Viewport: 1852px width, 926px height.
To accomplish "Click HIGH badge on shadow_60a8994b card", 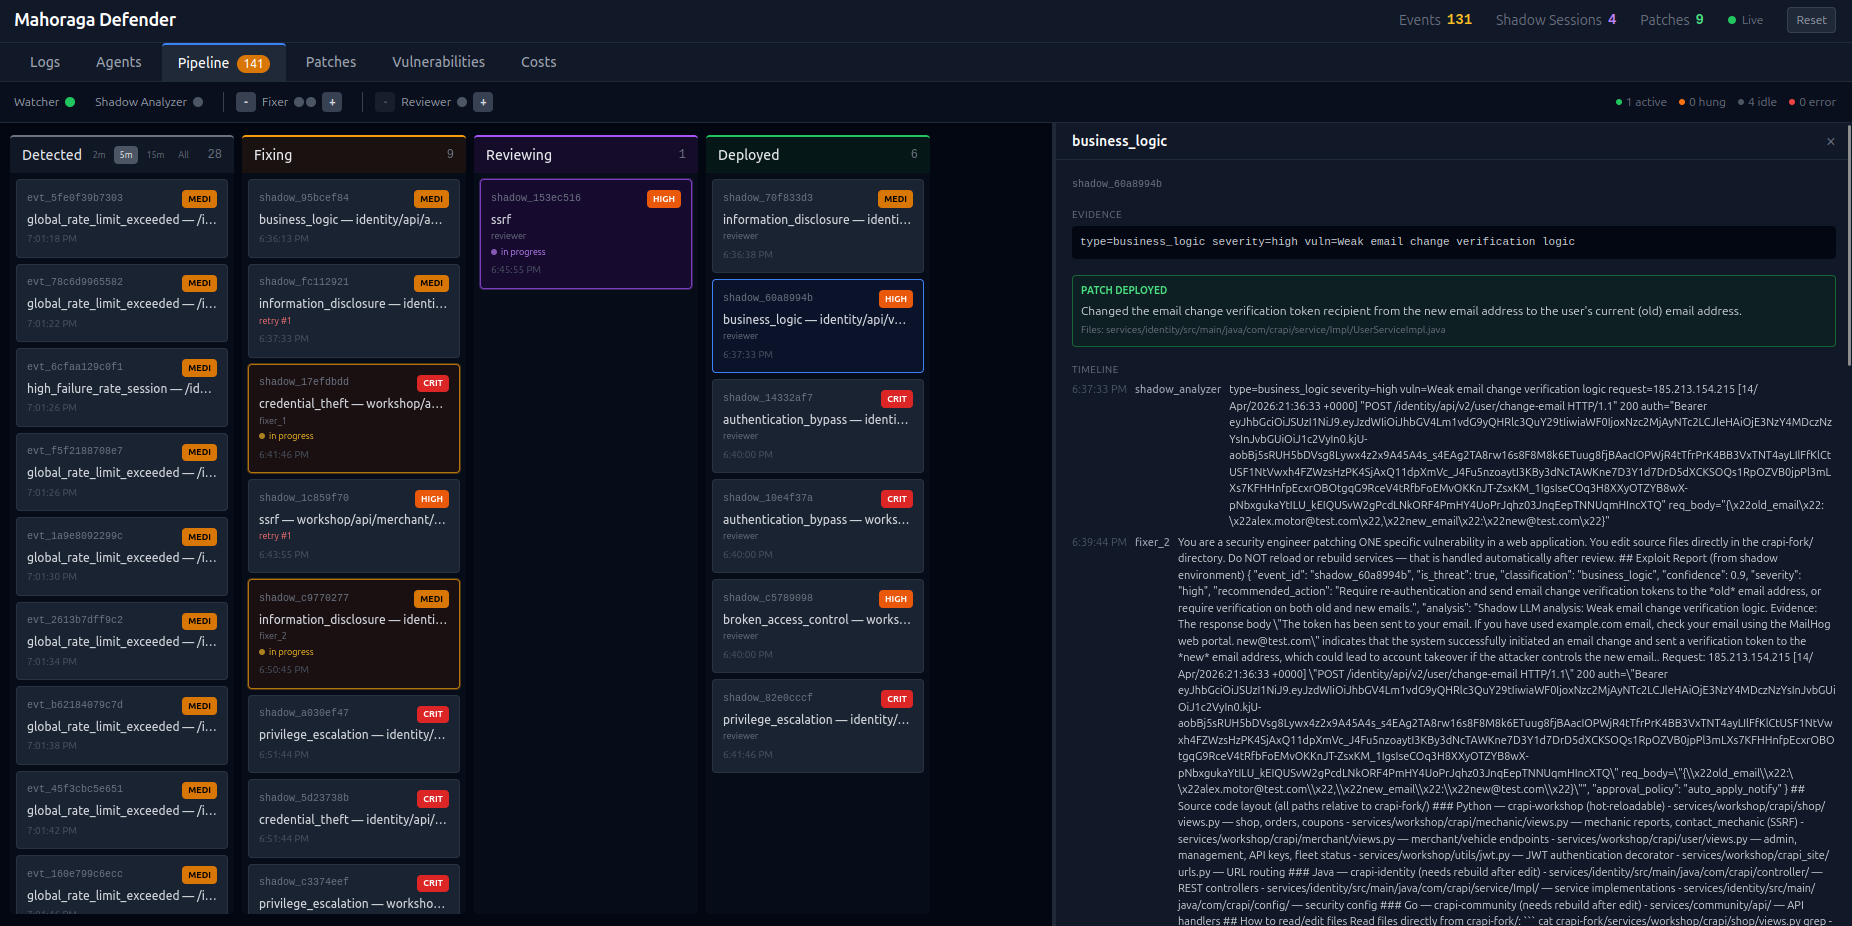I will tap(896, 299).
